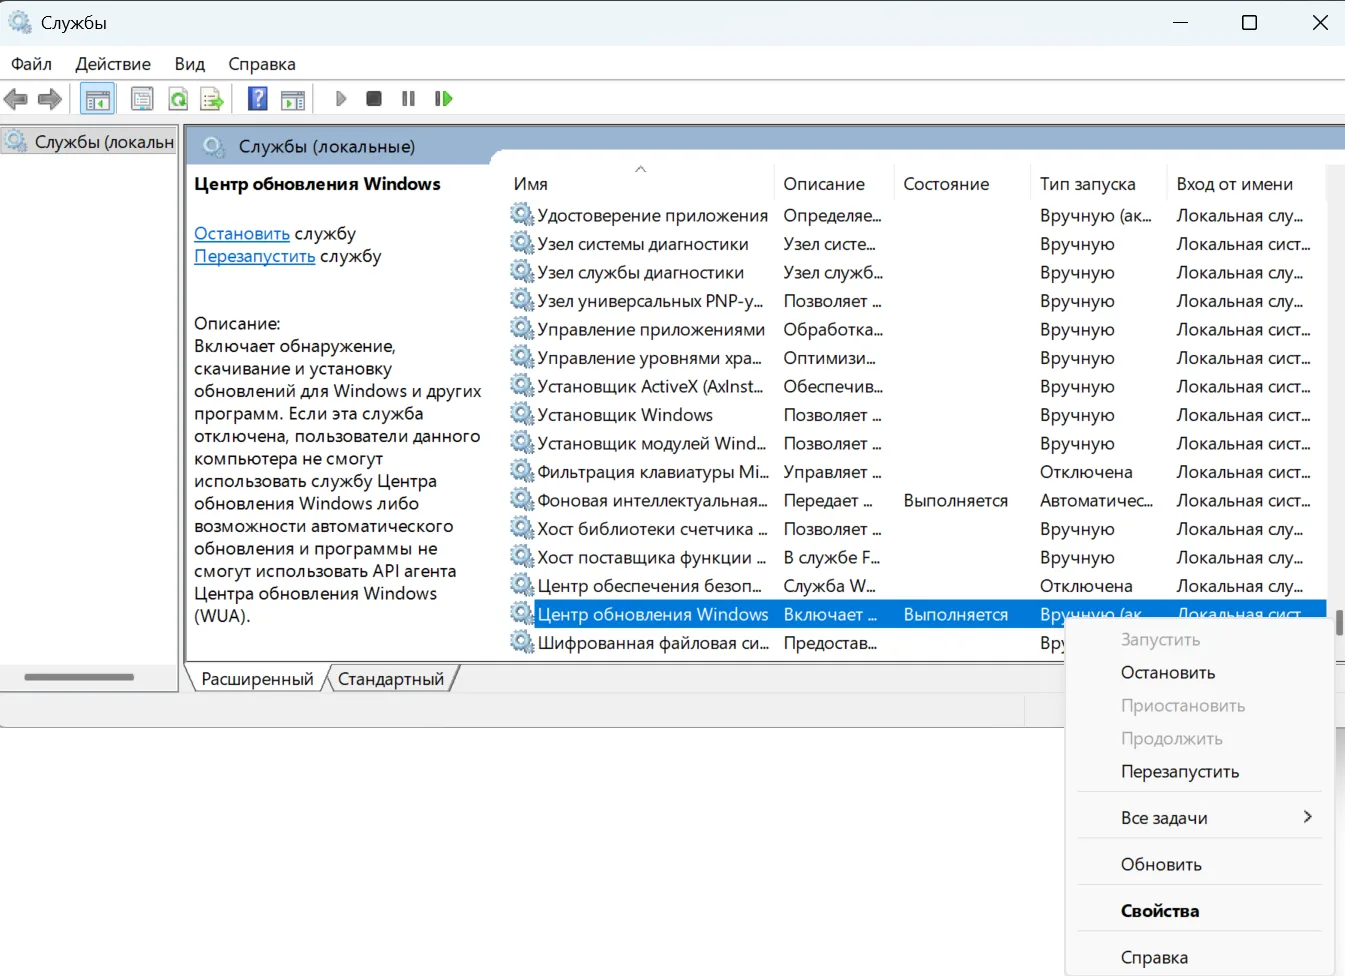Toggle the show/hide action pane toolbar icon
This screenshot has height=976, width=1345.
tap(293, 99)
